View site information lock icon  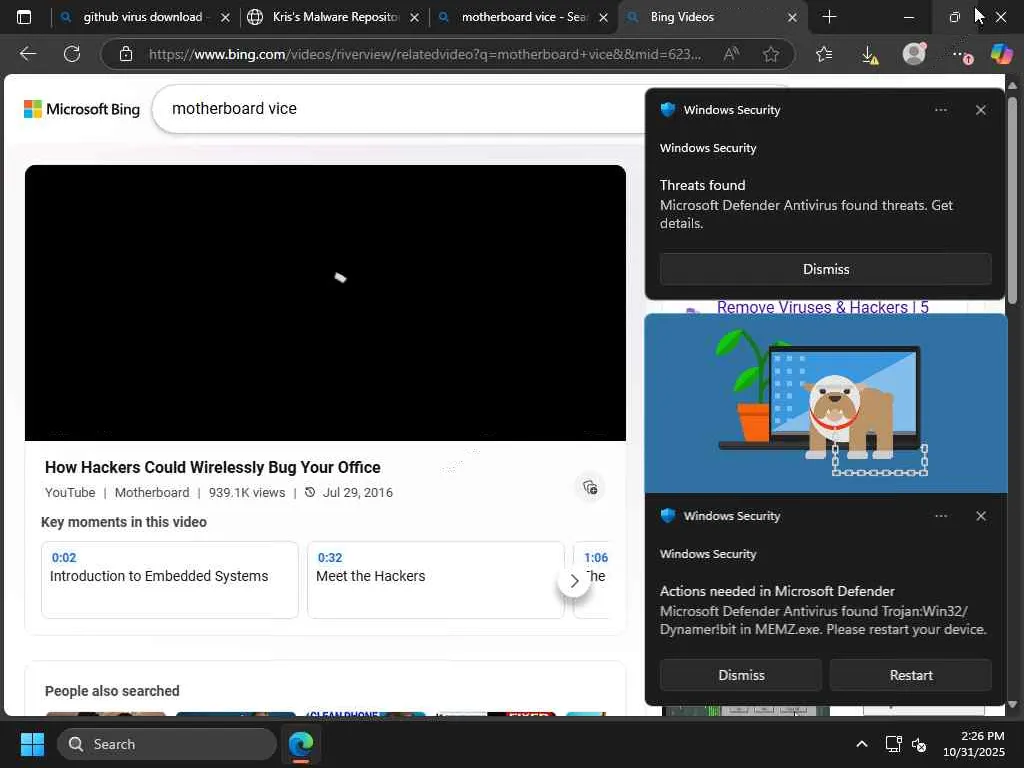[126, 54]
